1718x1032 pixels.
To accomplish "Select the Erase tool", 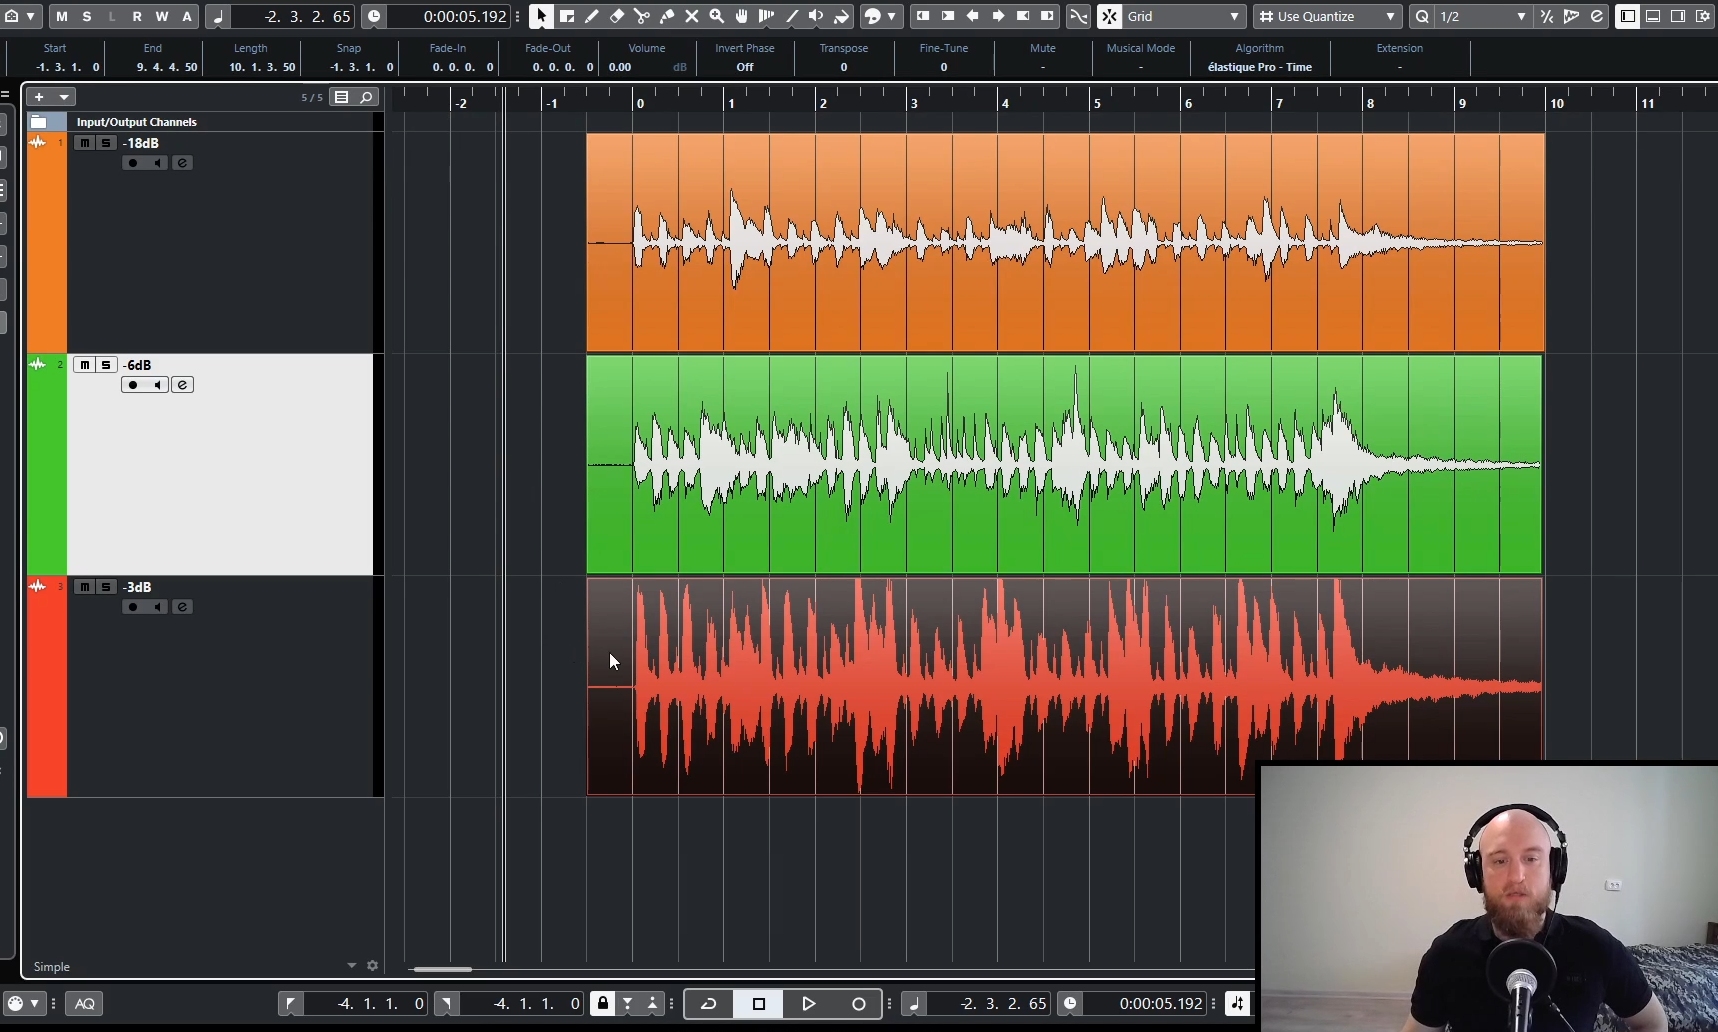I will point(617,16).
